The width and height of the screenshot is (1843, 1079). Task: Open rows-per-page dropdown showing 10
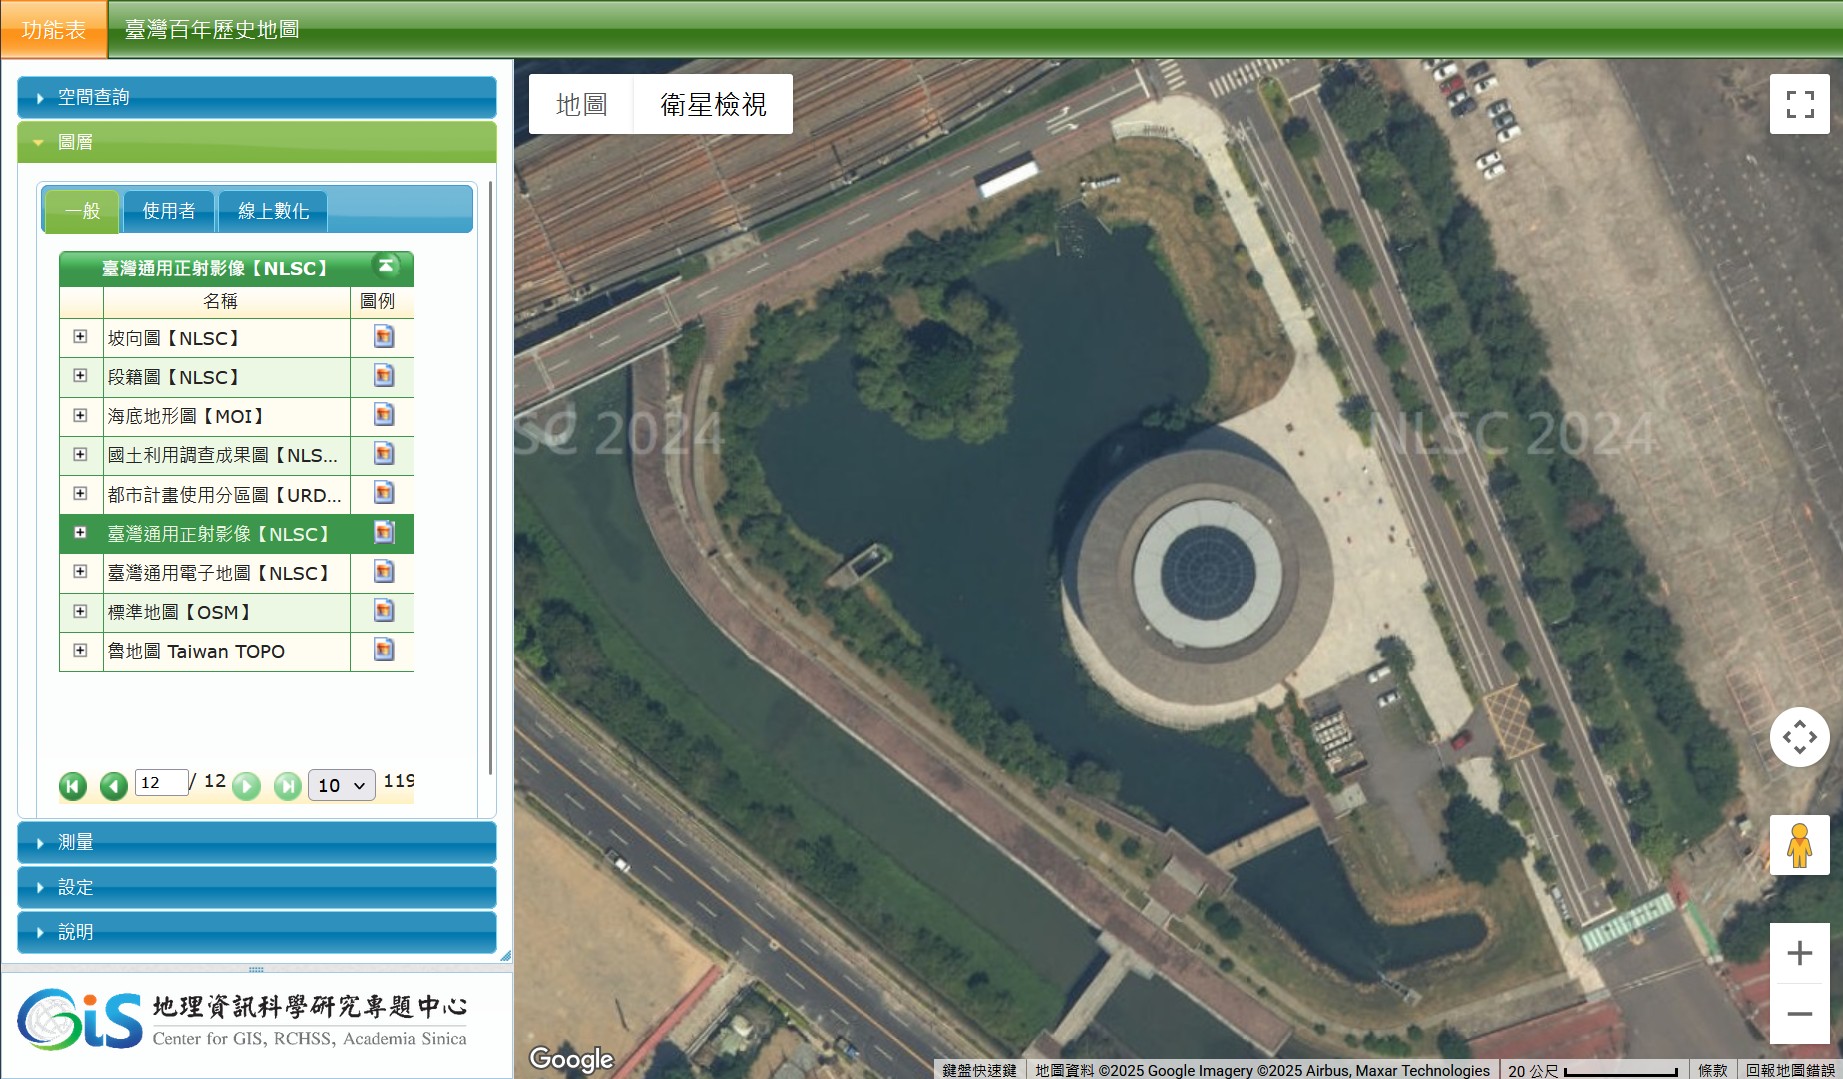[x=341, y=785]
